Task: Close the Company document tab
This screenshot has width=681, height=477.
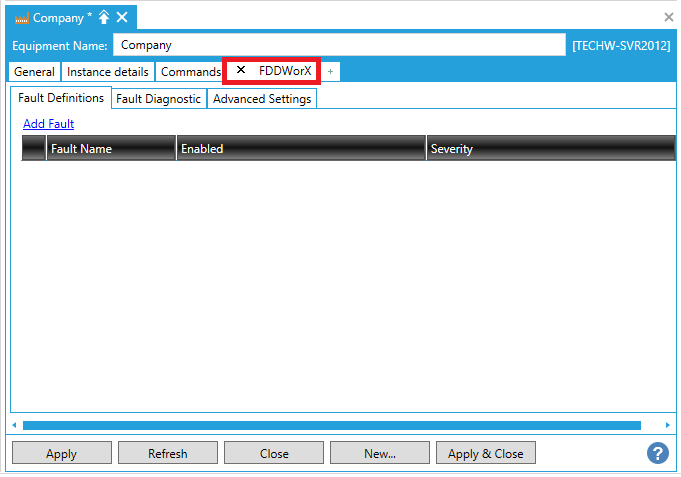Action: [122, 17]
